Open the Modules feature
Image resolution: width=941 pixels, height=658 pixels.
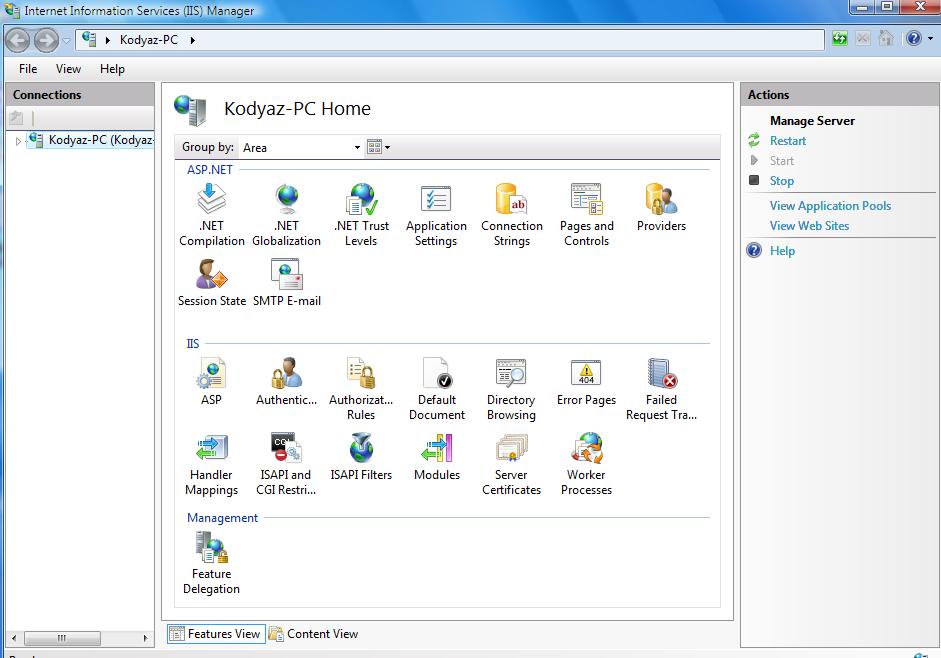coord(436,457)
